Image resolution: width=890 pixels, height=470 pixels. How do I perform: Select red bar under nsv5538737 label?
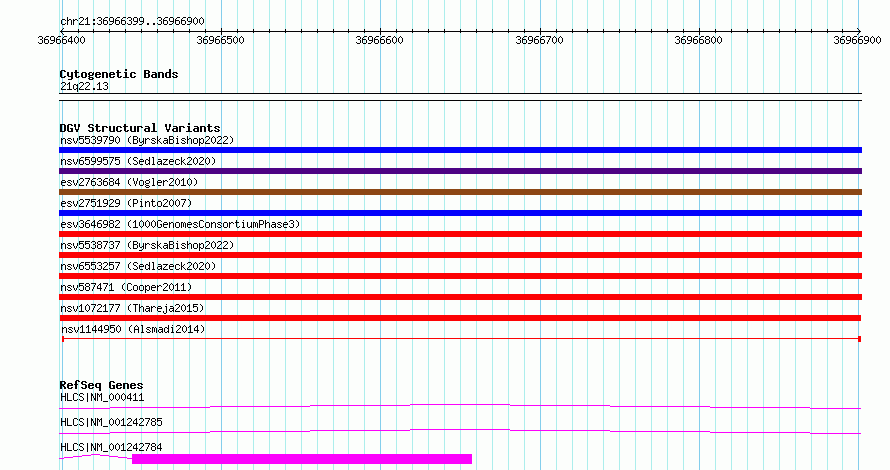tap(460, 255)
